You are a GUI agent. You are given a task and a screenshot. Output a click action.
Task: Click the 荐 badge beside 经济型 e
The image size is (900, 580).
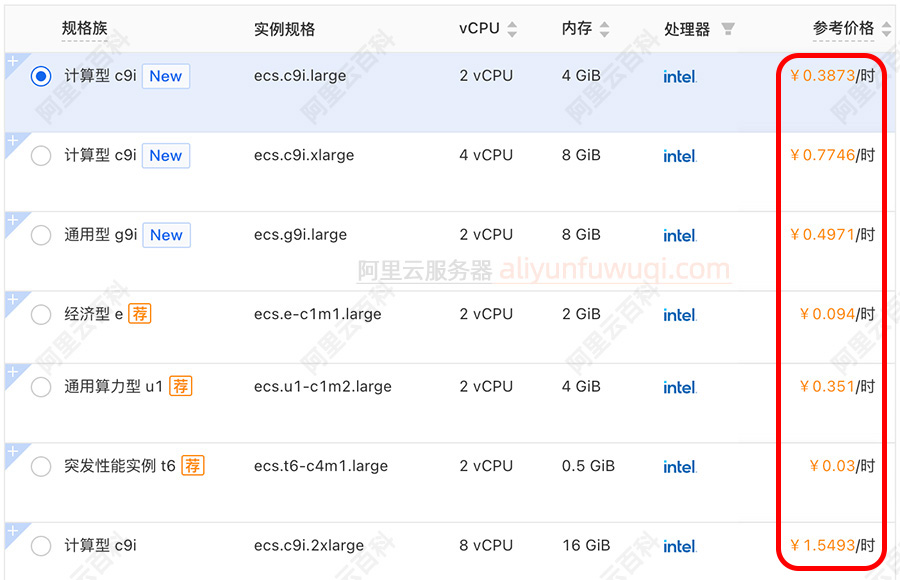pos(139,313)
